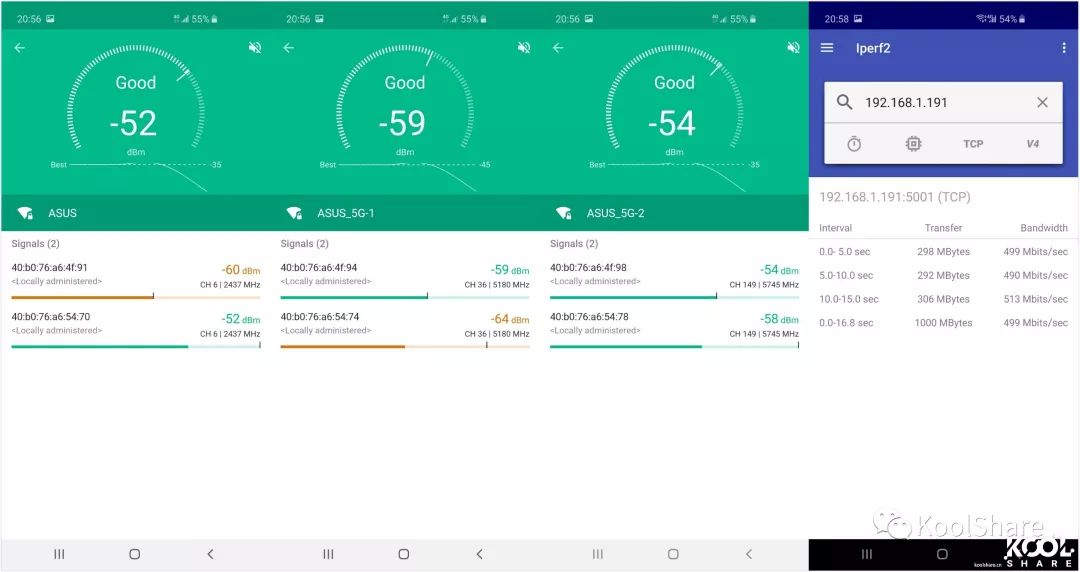Screen dimensions: 1080x572
Task: Select access point 40:b0:76:a6:4f:91
Action: [136, 280]
